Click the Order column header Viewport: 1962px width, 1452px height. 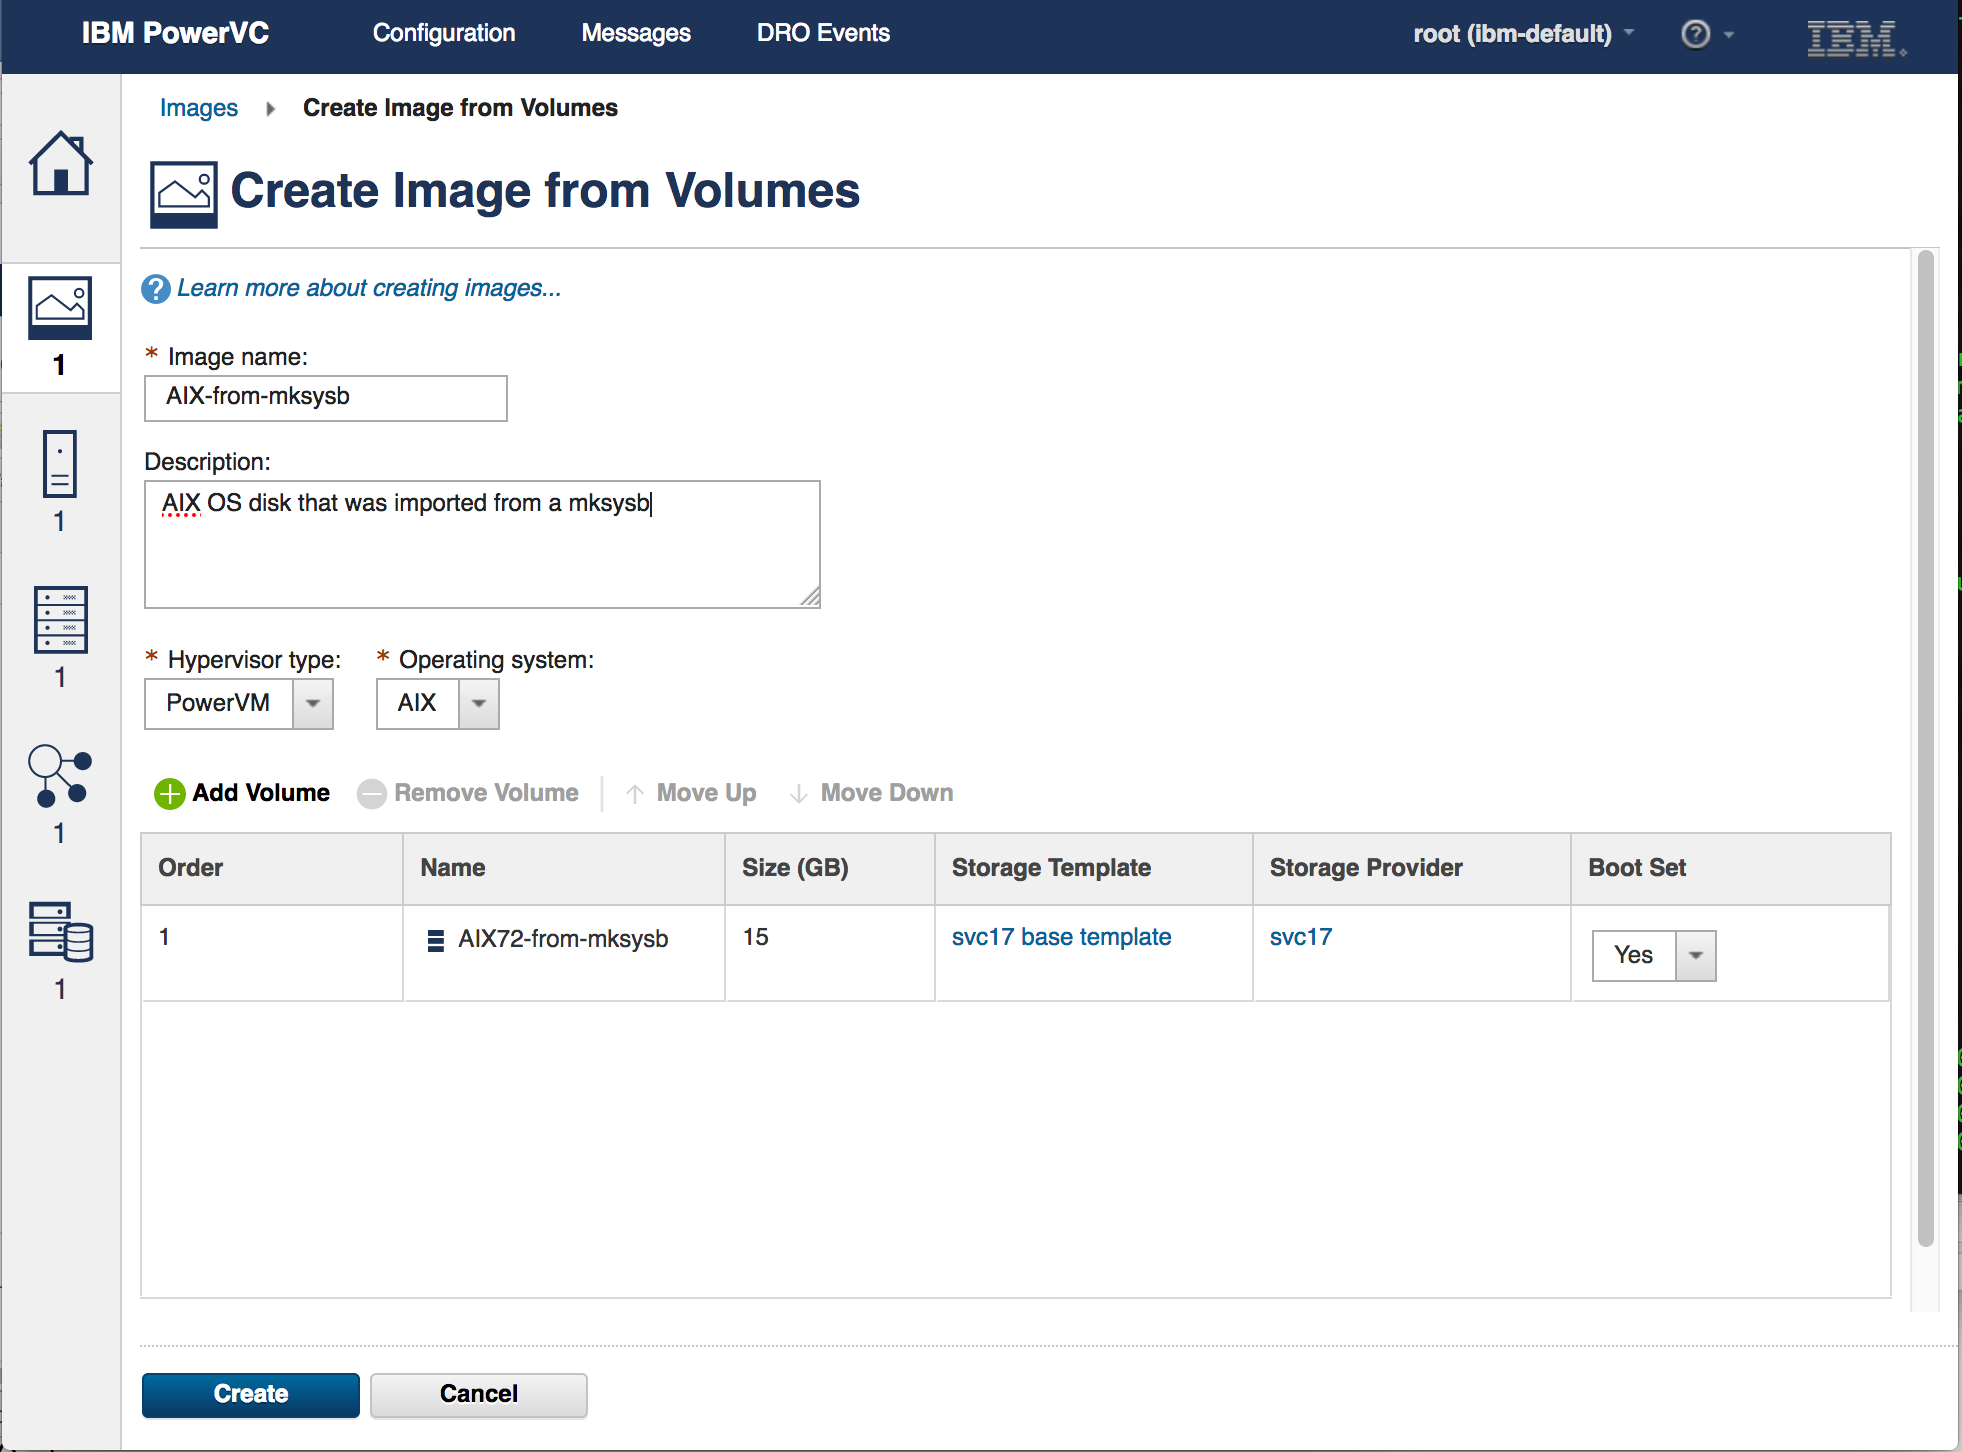pos(272,868)
